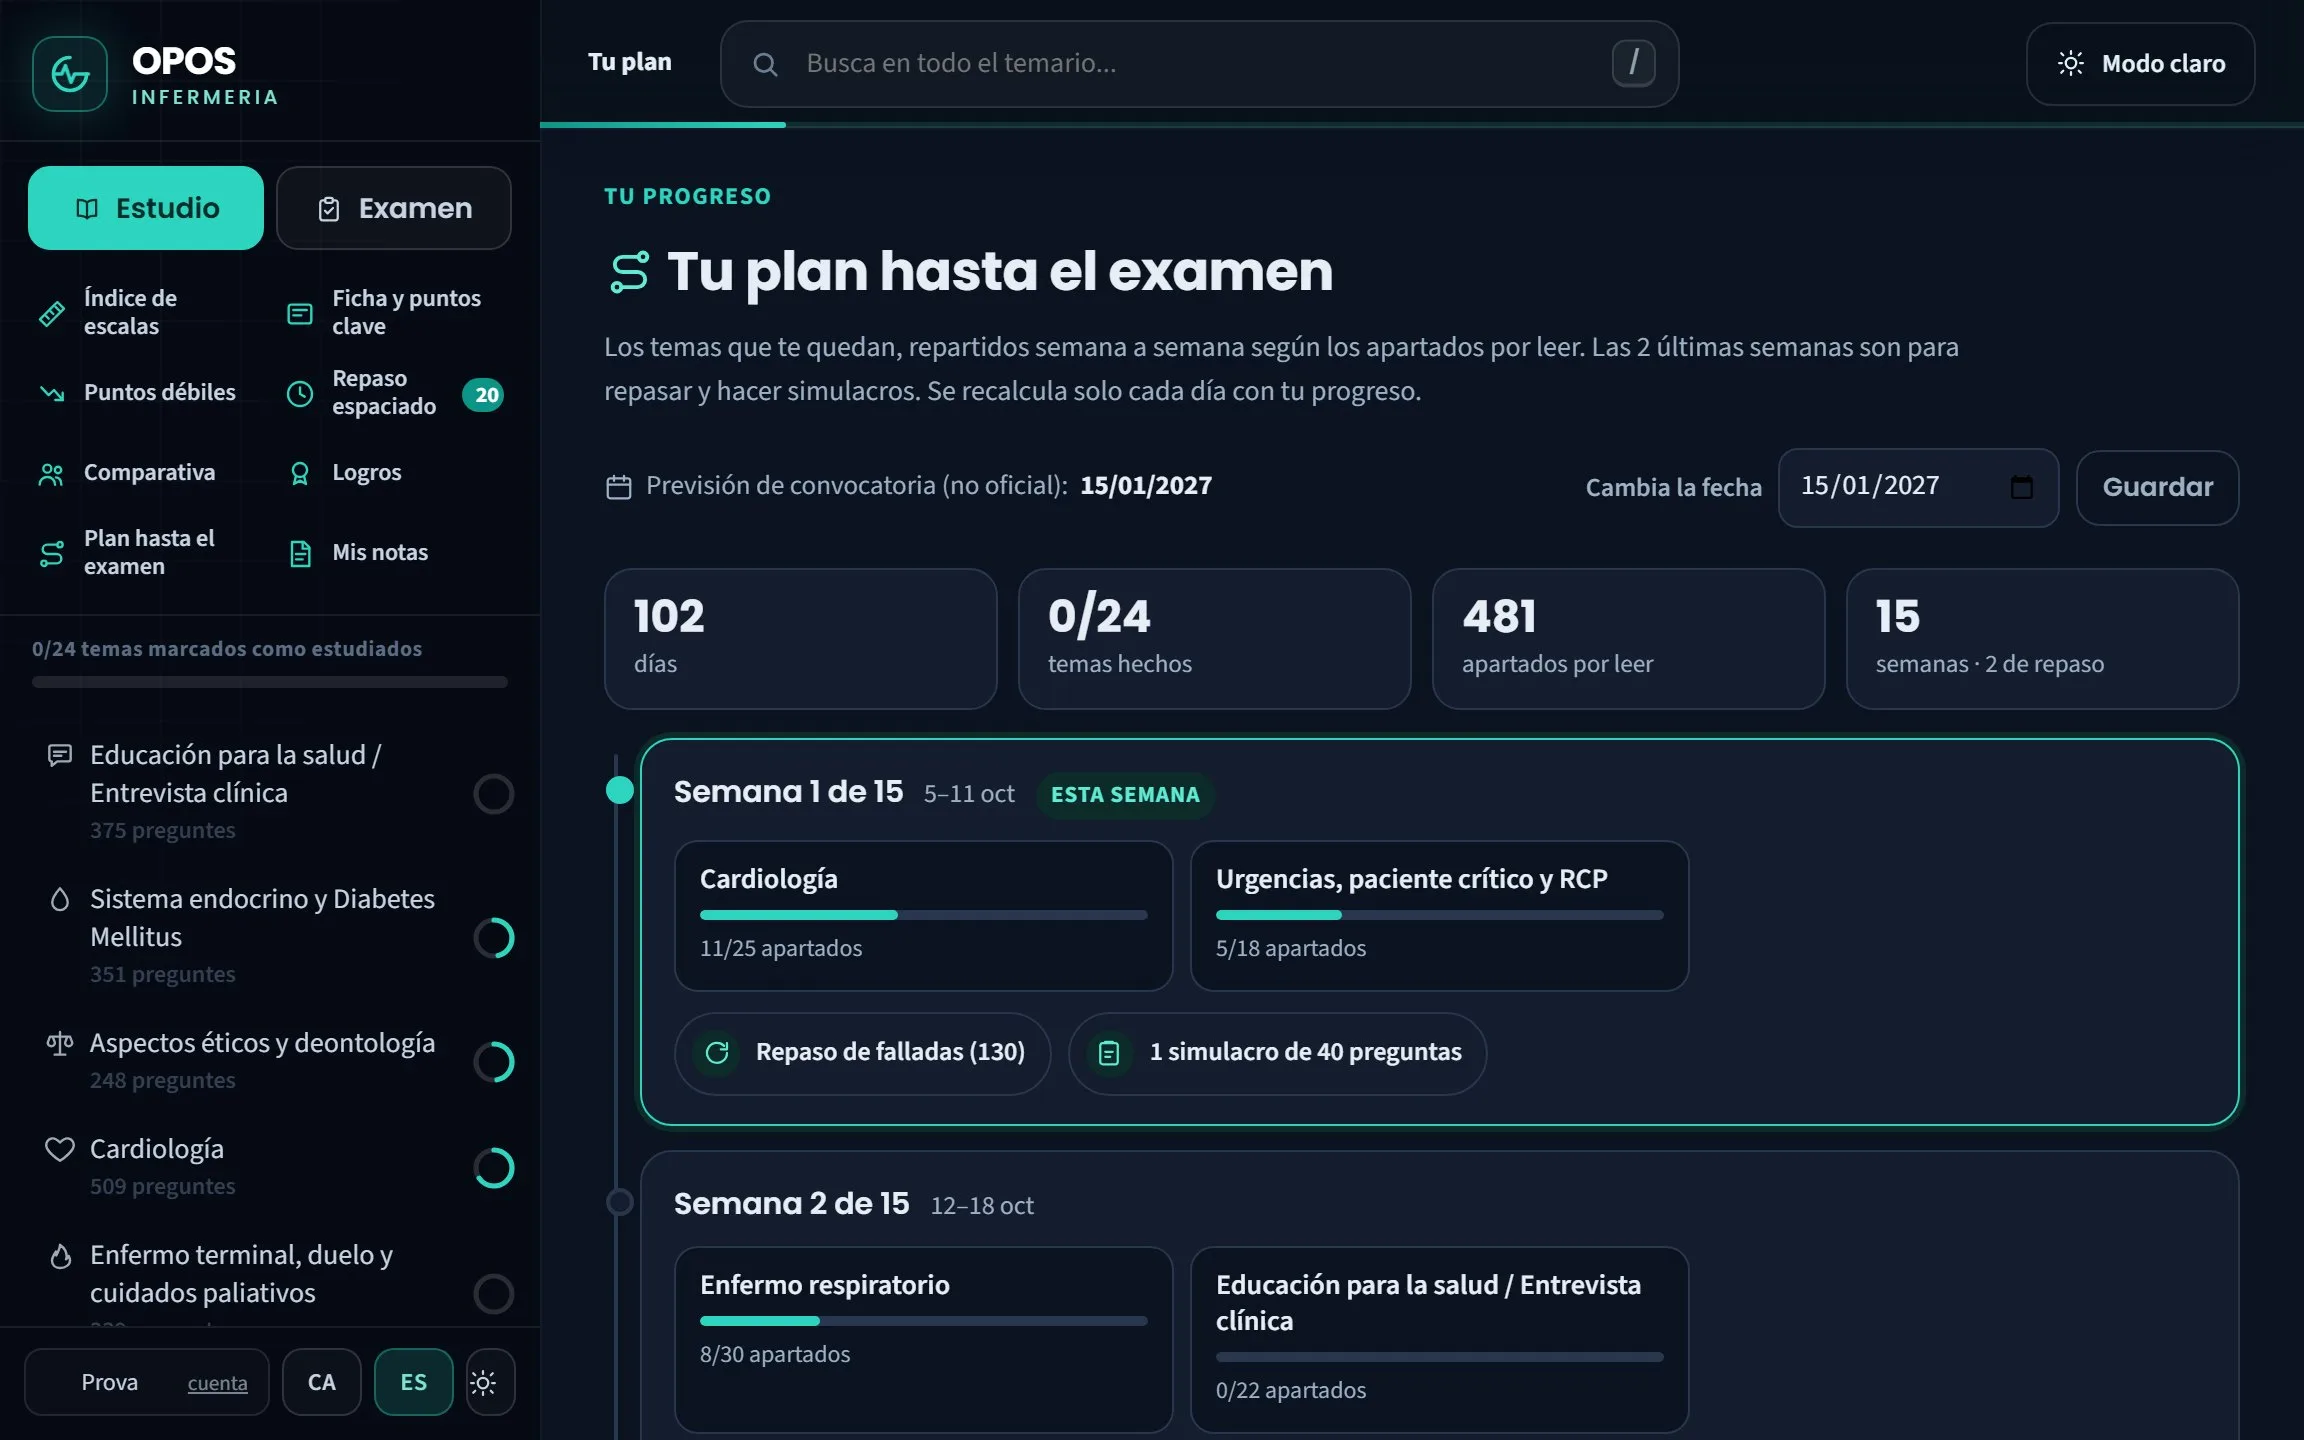Open Ficha y puntos clave icon
Image resolution: width=2304 pixels, height=1440 pixels.
[x=300, y=313]
